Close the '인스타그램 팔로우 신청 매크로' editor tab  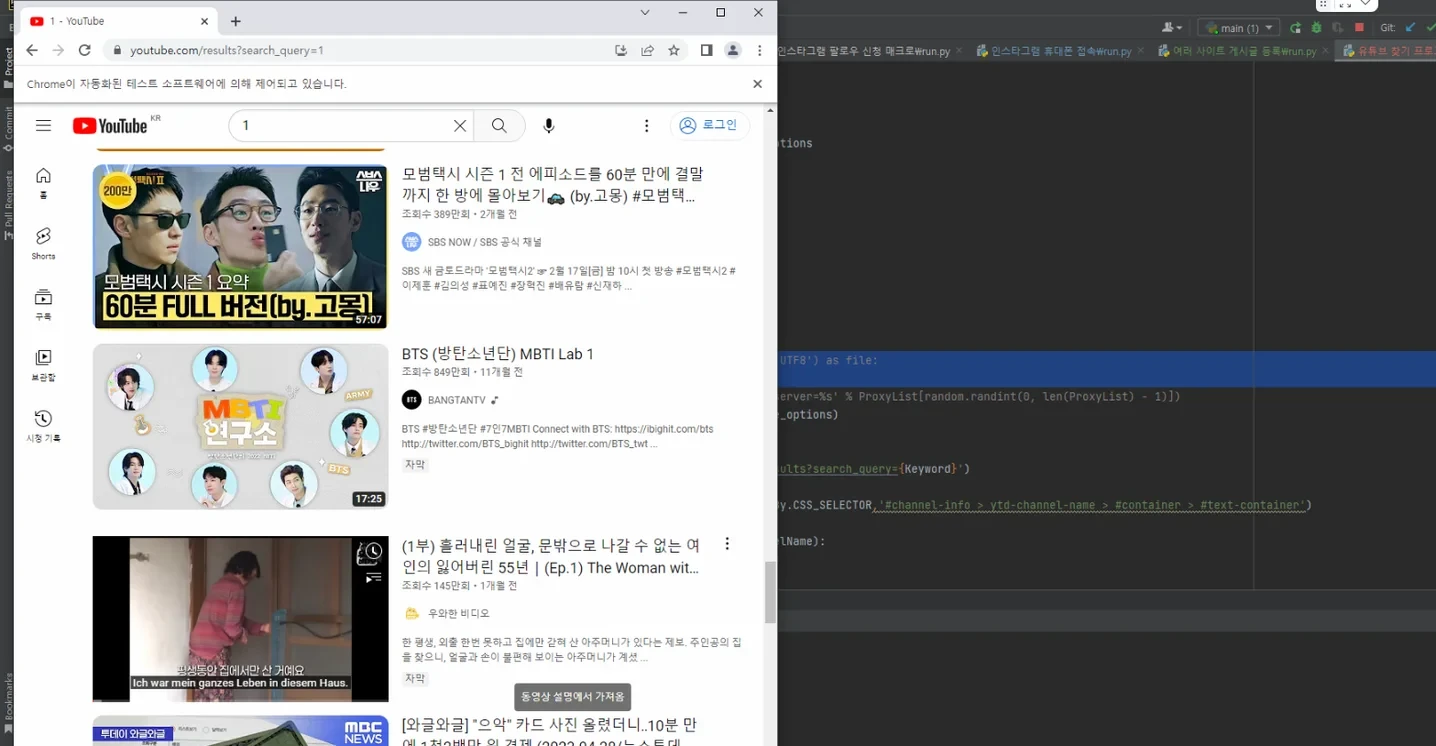[960, 51]
